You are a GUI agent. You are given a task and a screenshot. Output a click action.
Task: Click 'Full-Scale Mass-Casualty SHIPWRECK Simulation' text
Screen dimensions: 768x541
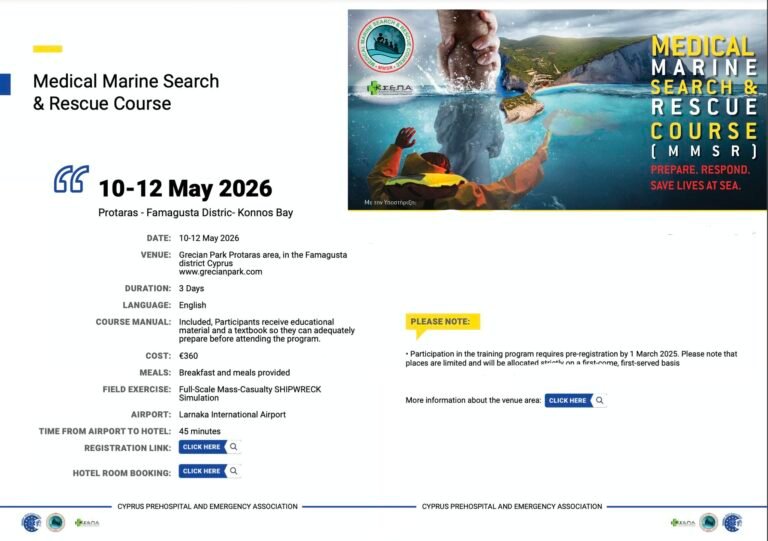coord(250,394)
